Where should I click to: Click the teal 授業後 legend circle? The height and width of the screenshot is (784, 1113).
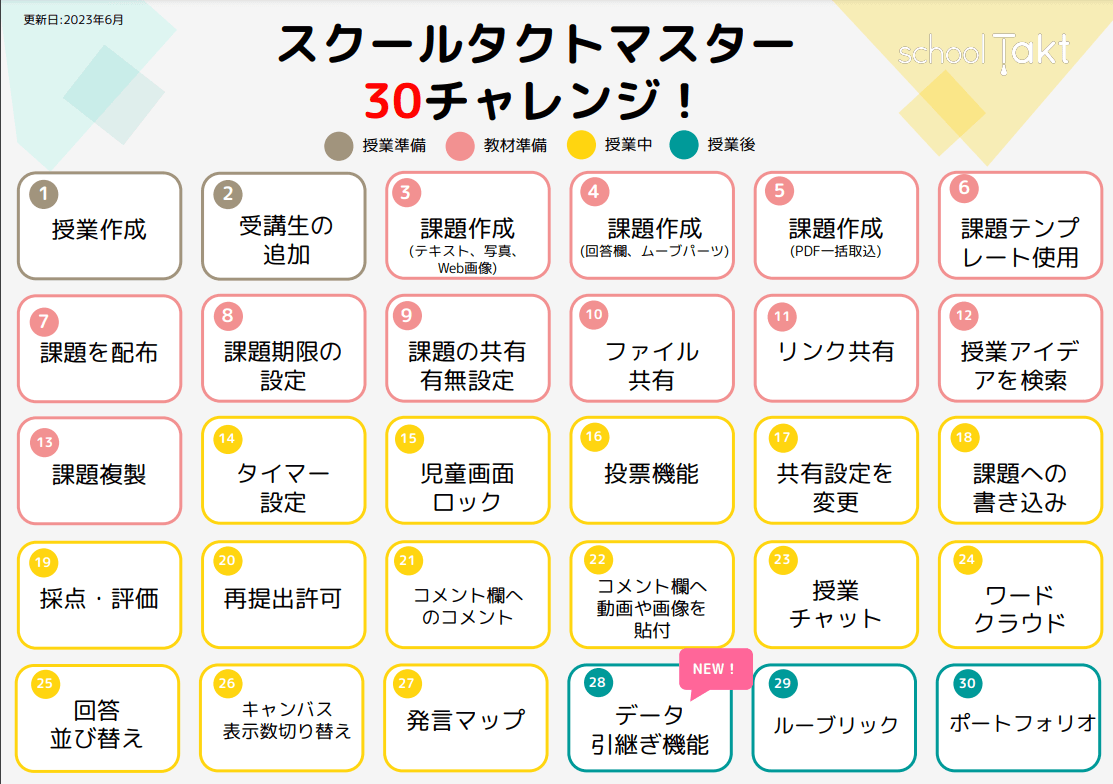(x=684, y=145)
